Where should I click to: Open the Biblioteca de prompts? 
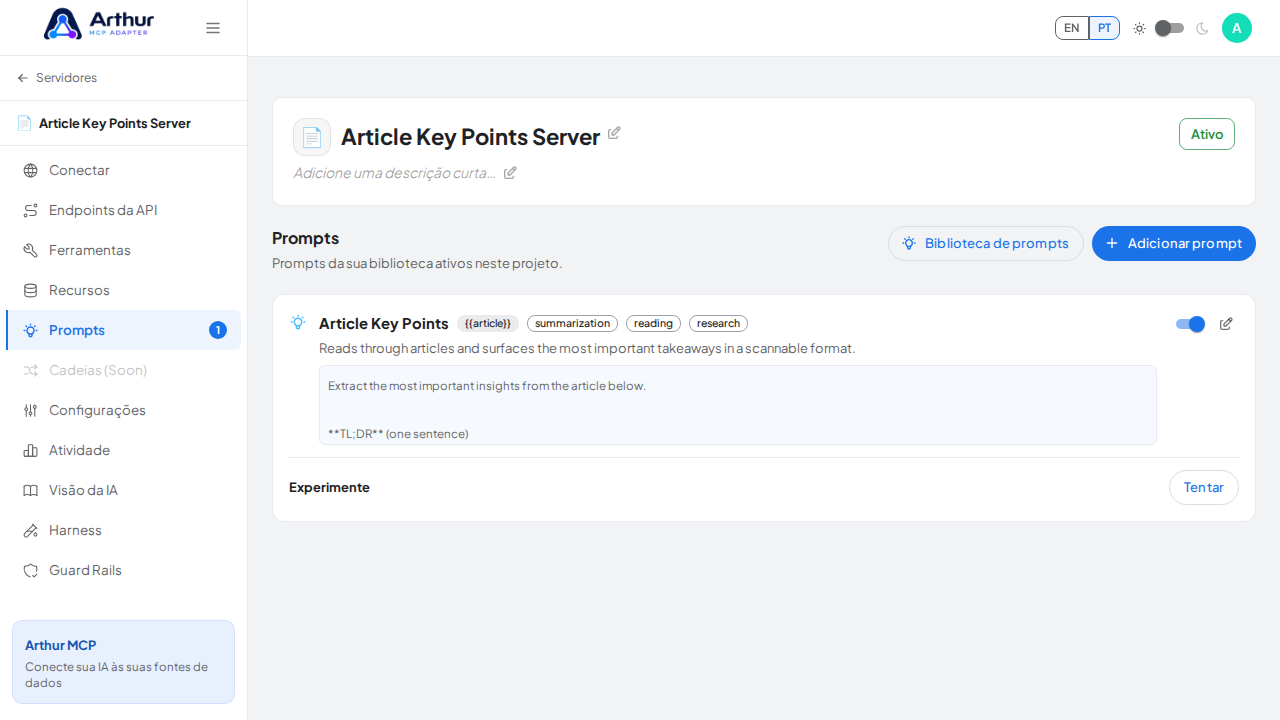986,243
